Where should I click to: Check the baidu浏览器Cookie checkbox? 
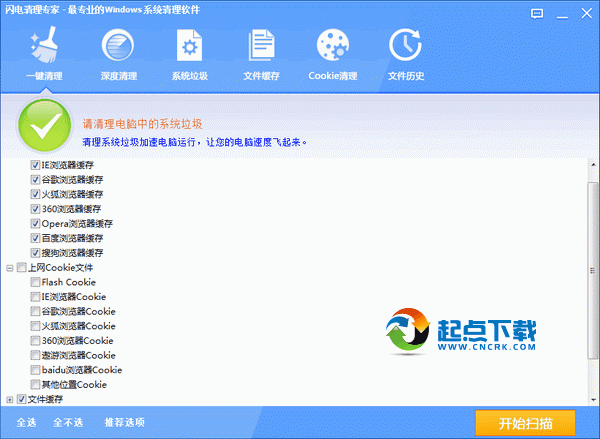pyautogui.click(x=35, y=370)
